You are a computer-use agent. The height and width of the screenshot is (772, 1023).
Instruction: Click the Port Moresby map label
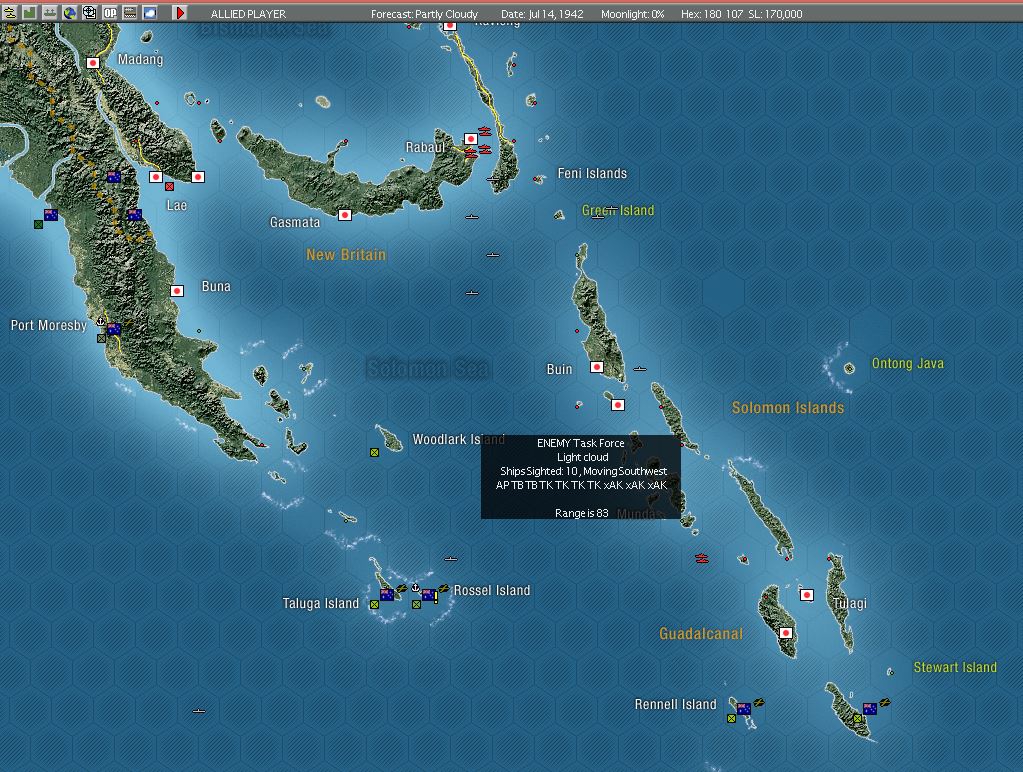click(x=49, y=325)
